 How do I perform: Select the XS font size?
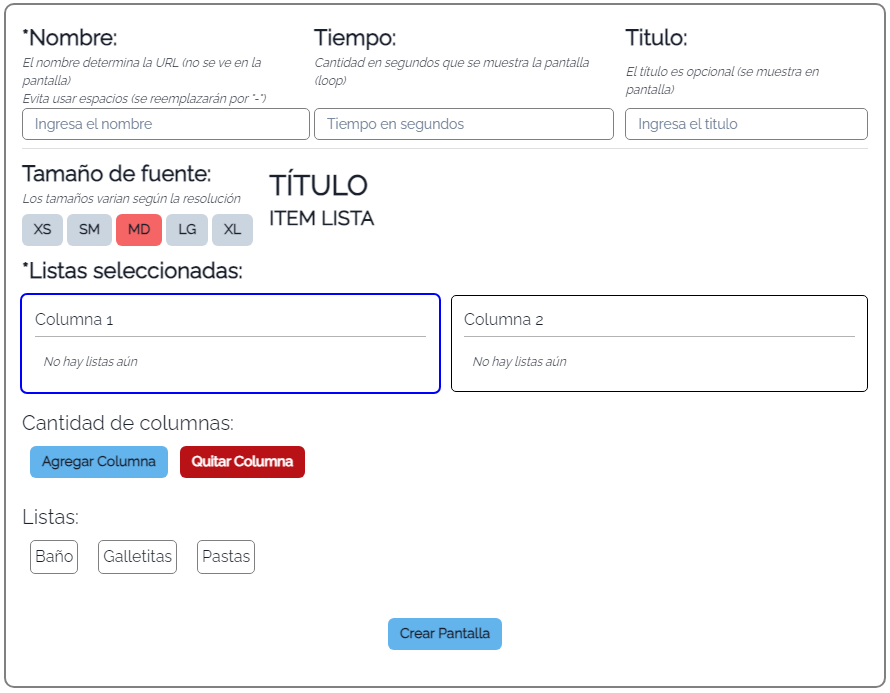coord(43,230)
